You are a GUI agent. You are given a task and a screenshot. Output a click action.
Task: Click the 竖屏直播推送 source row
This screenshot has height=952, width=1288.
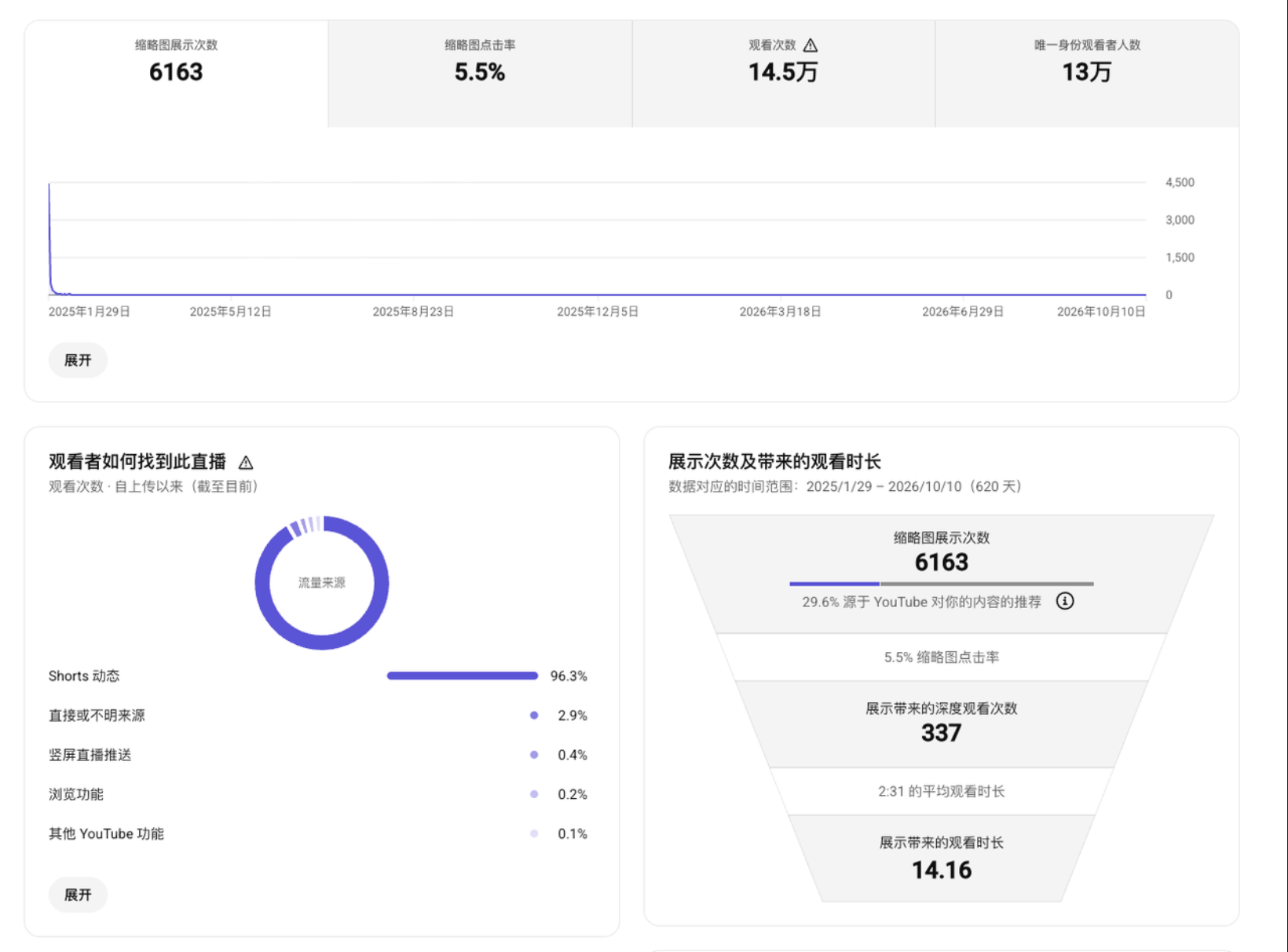tap(318, 755)
